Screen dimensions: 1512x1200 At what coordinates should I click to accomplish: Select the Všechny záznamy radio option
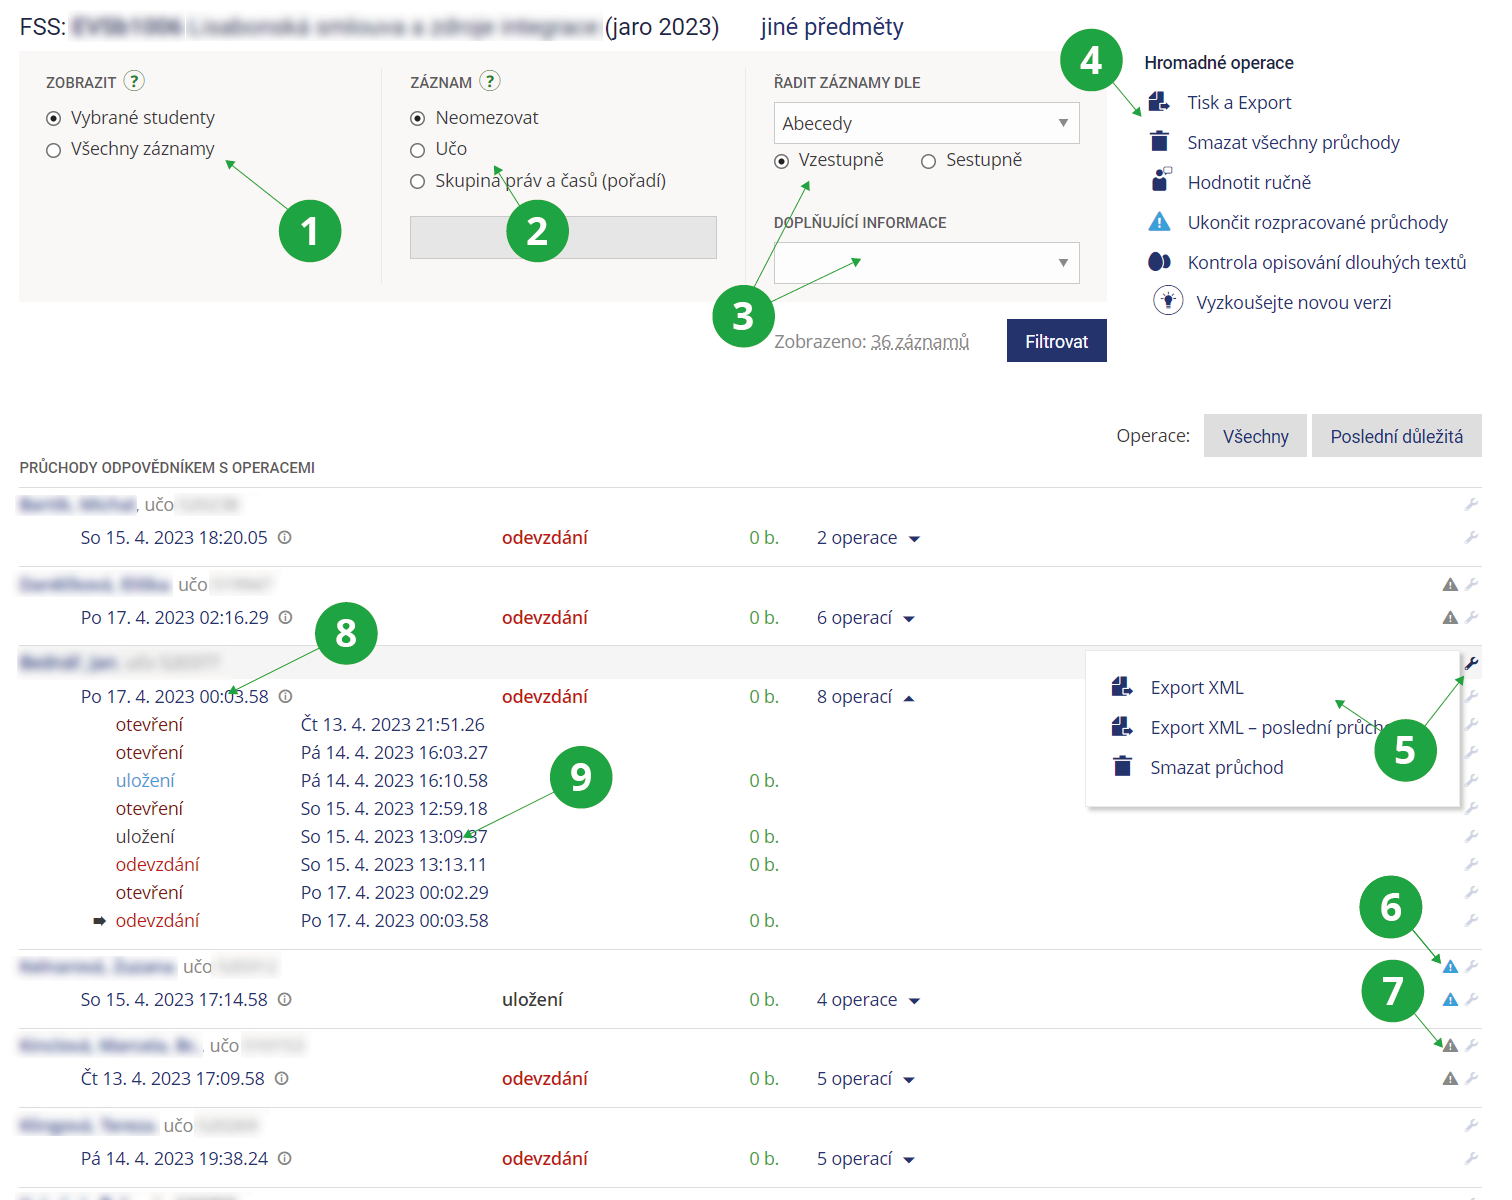pyautogui.click(x=54, y=150)
